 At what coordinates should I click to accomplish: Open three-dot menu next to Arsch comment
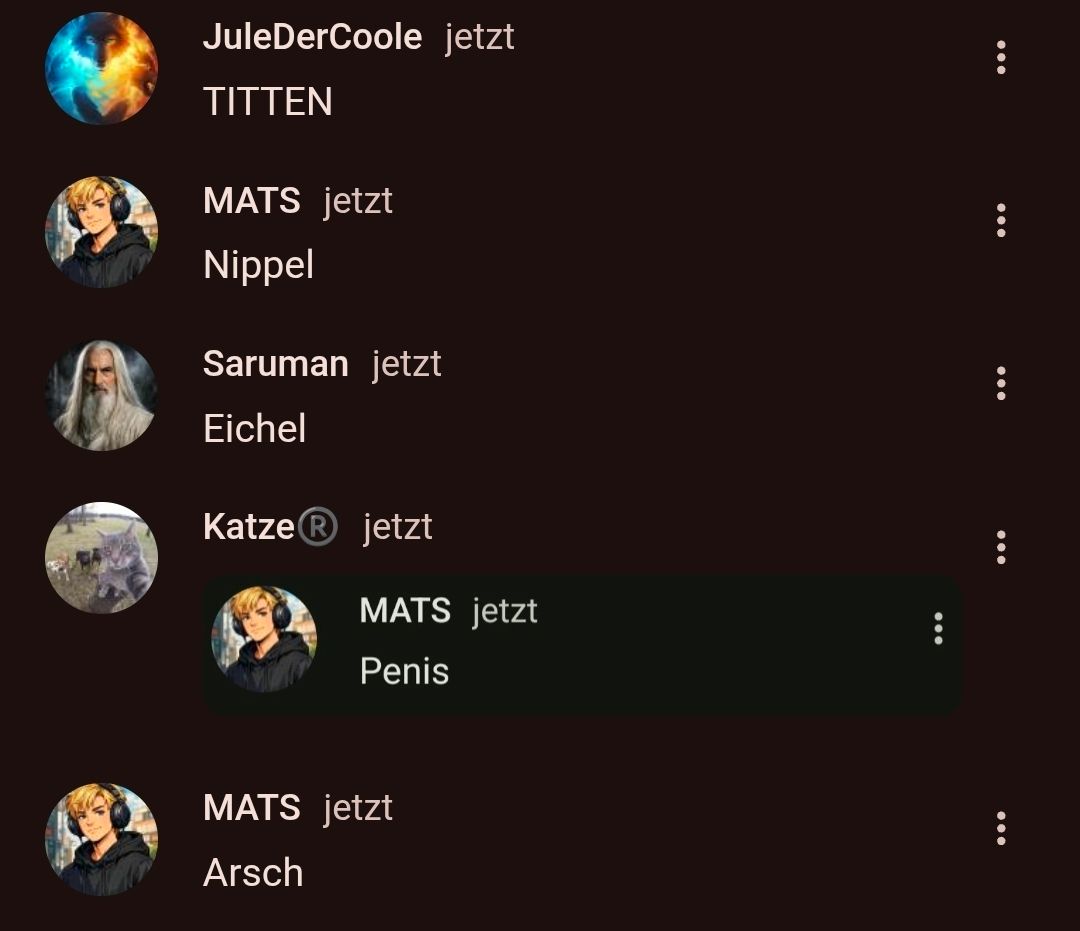(1001, 828)
